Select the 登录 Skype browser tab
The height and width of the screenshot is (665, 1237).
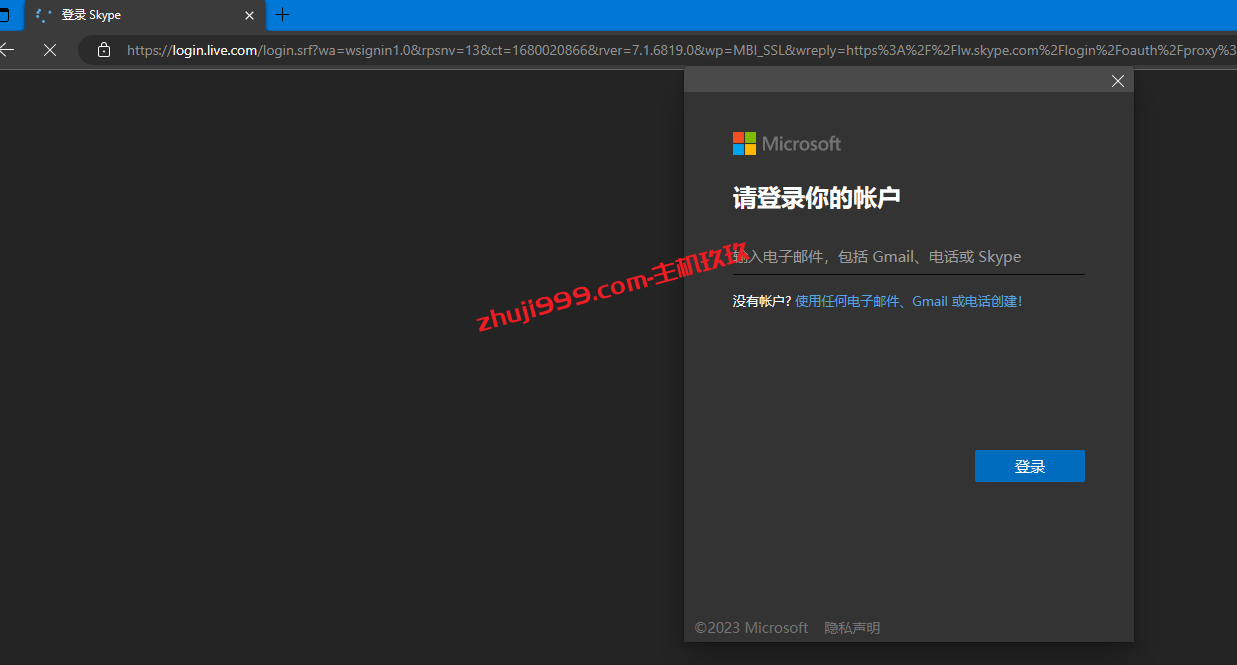(x=146, y=15)
